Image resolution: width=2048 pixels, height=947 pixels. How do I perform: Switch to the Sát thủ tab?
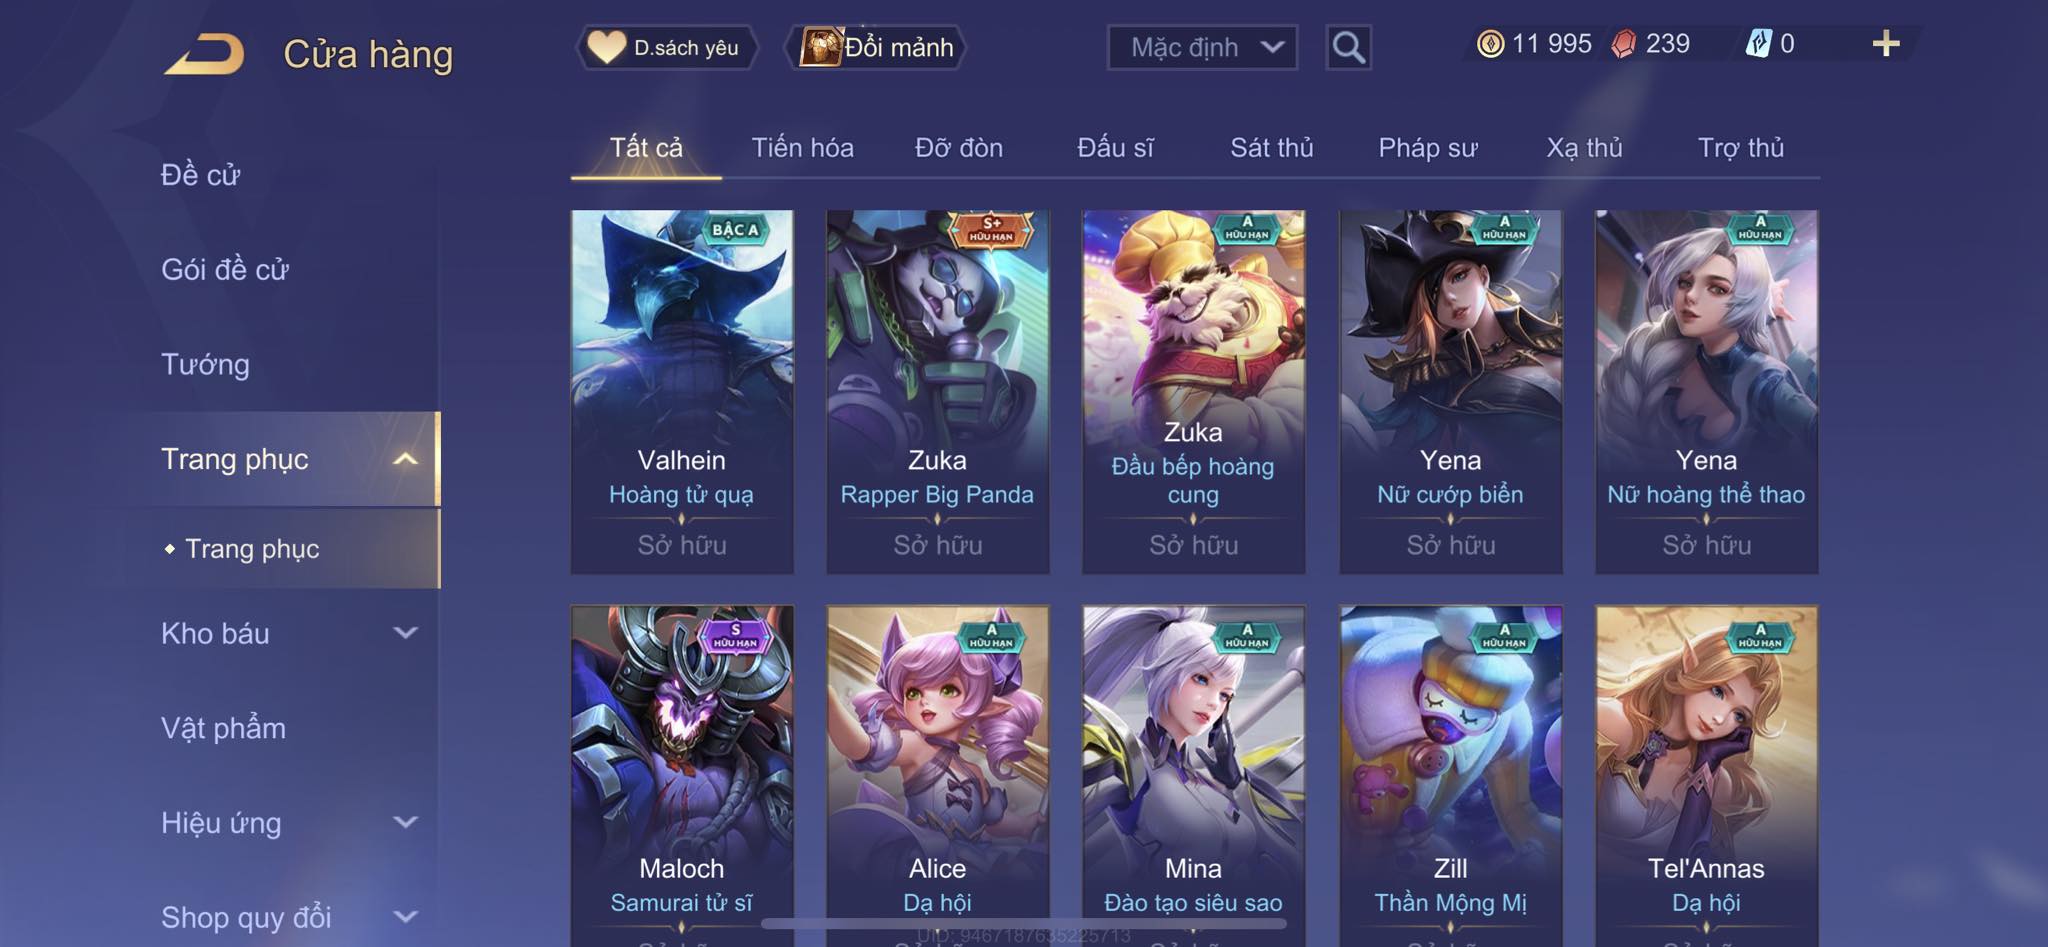click(1271, 148)
